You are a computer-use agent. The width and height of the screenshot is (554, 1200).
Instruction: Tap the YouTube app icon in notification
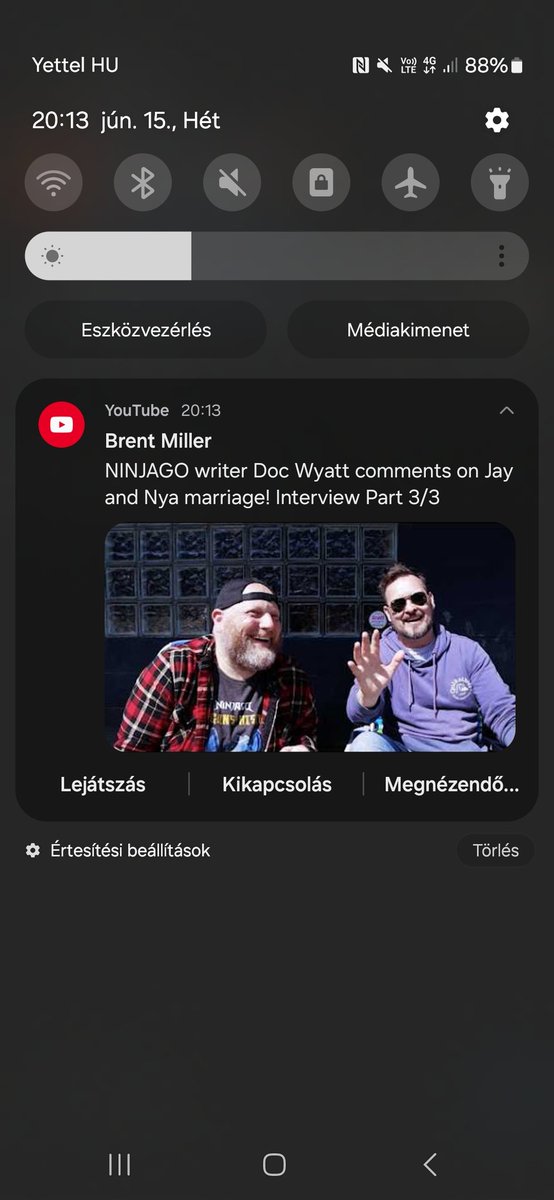(61, 425)
